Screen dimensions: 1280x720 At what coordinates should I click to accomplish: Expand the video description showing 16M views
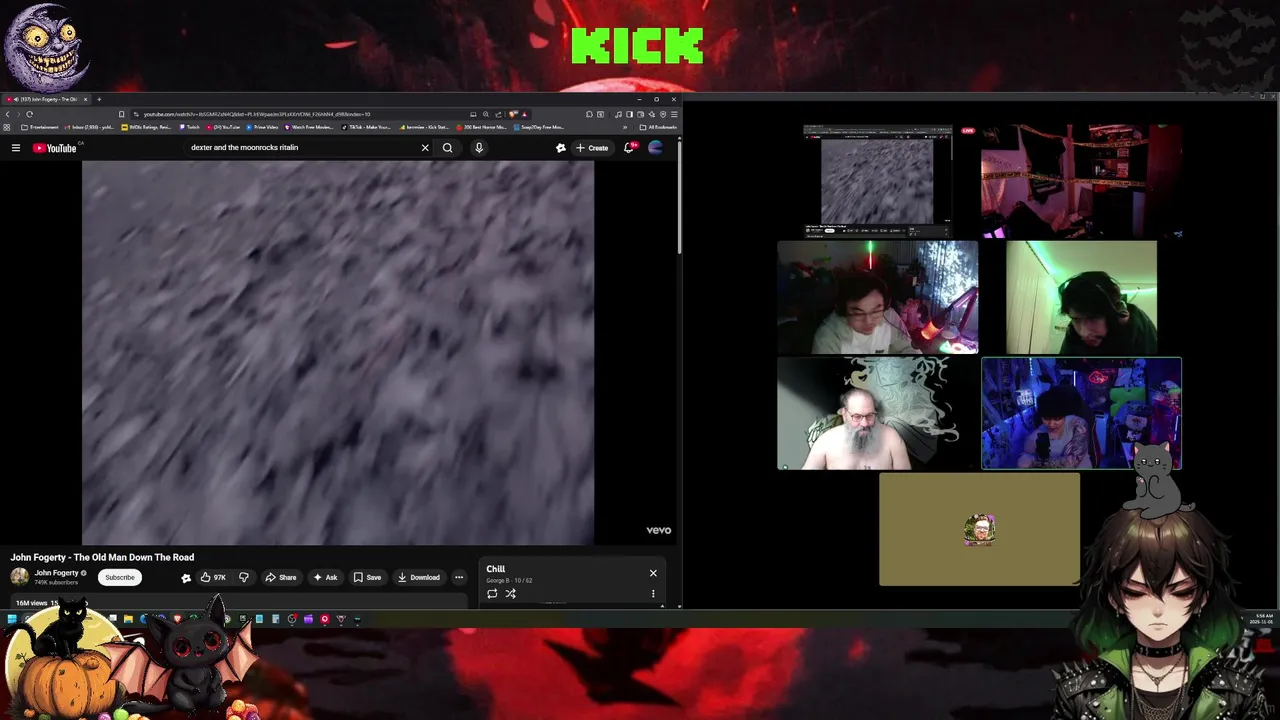[238, 603]
